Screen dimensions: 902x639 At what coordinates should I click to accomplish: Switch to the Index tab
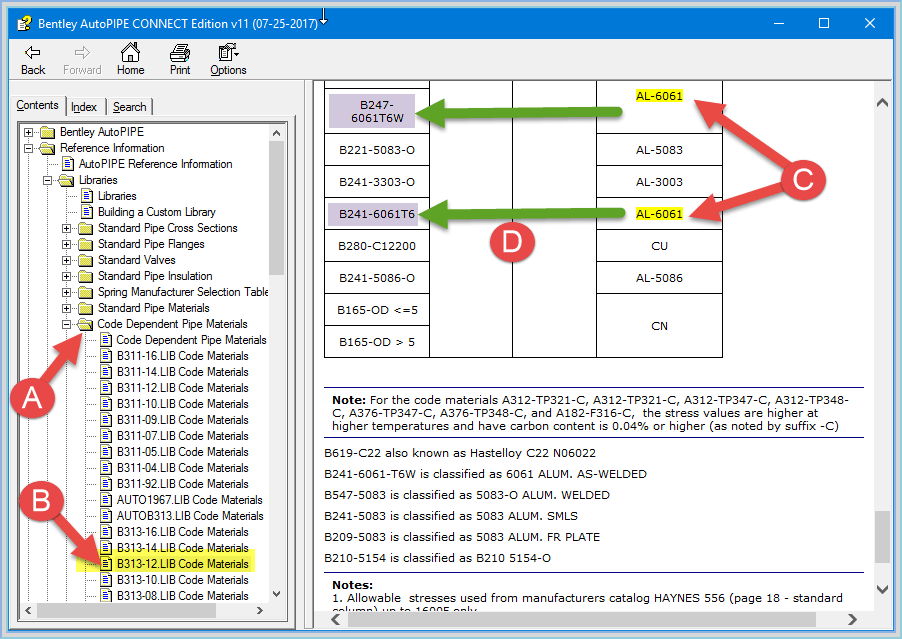pos(84,107)
